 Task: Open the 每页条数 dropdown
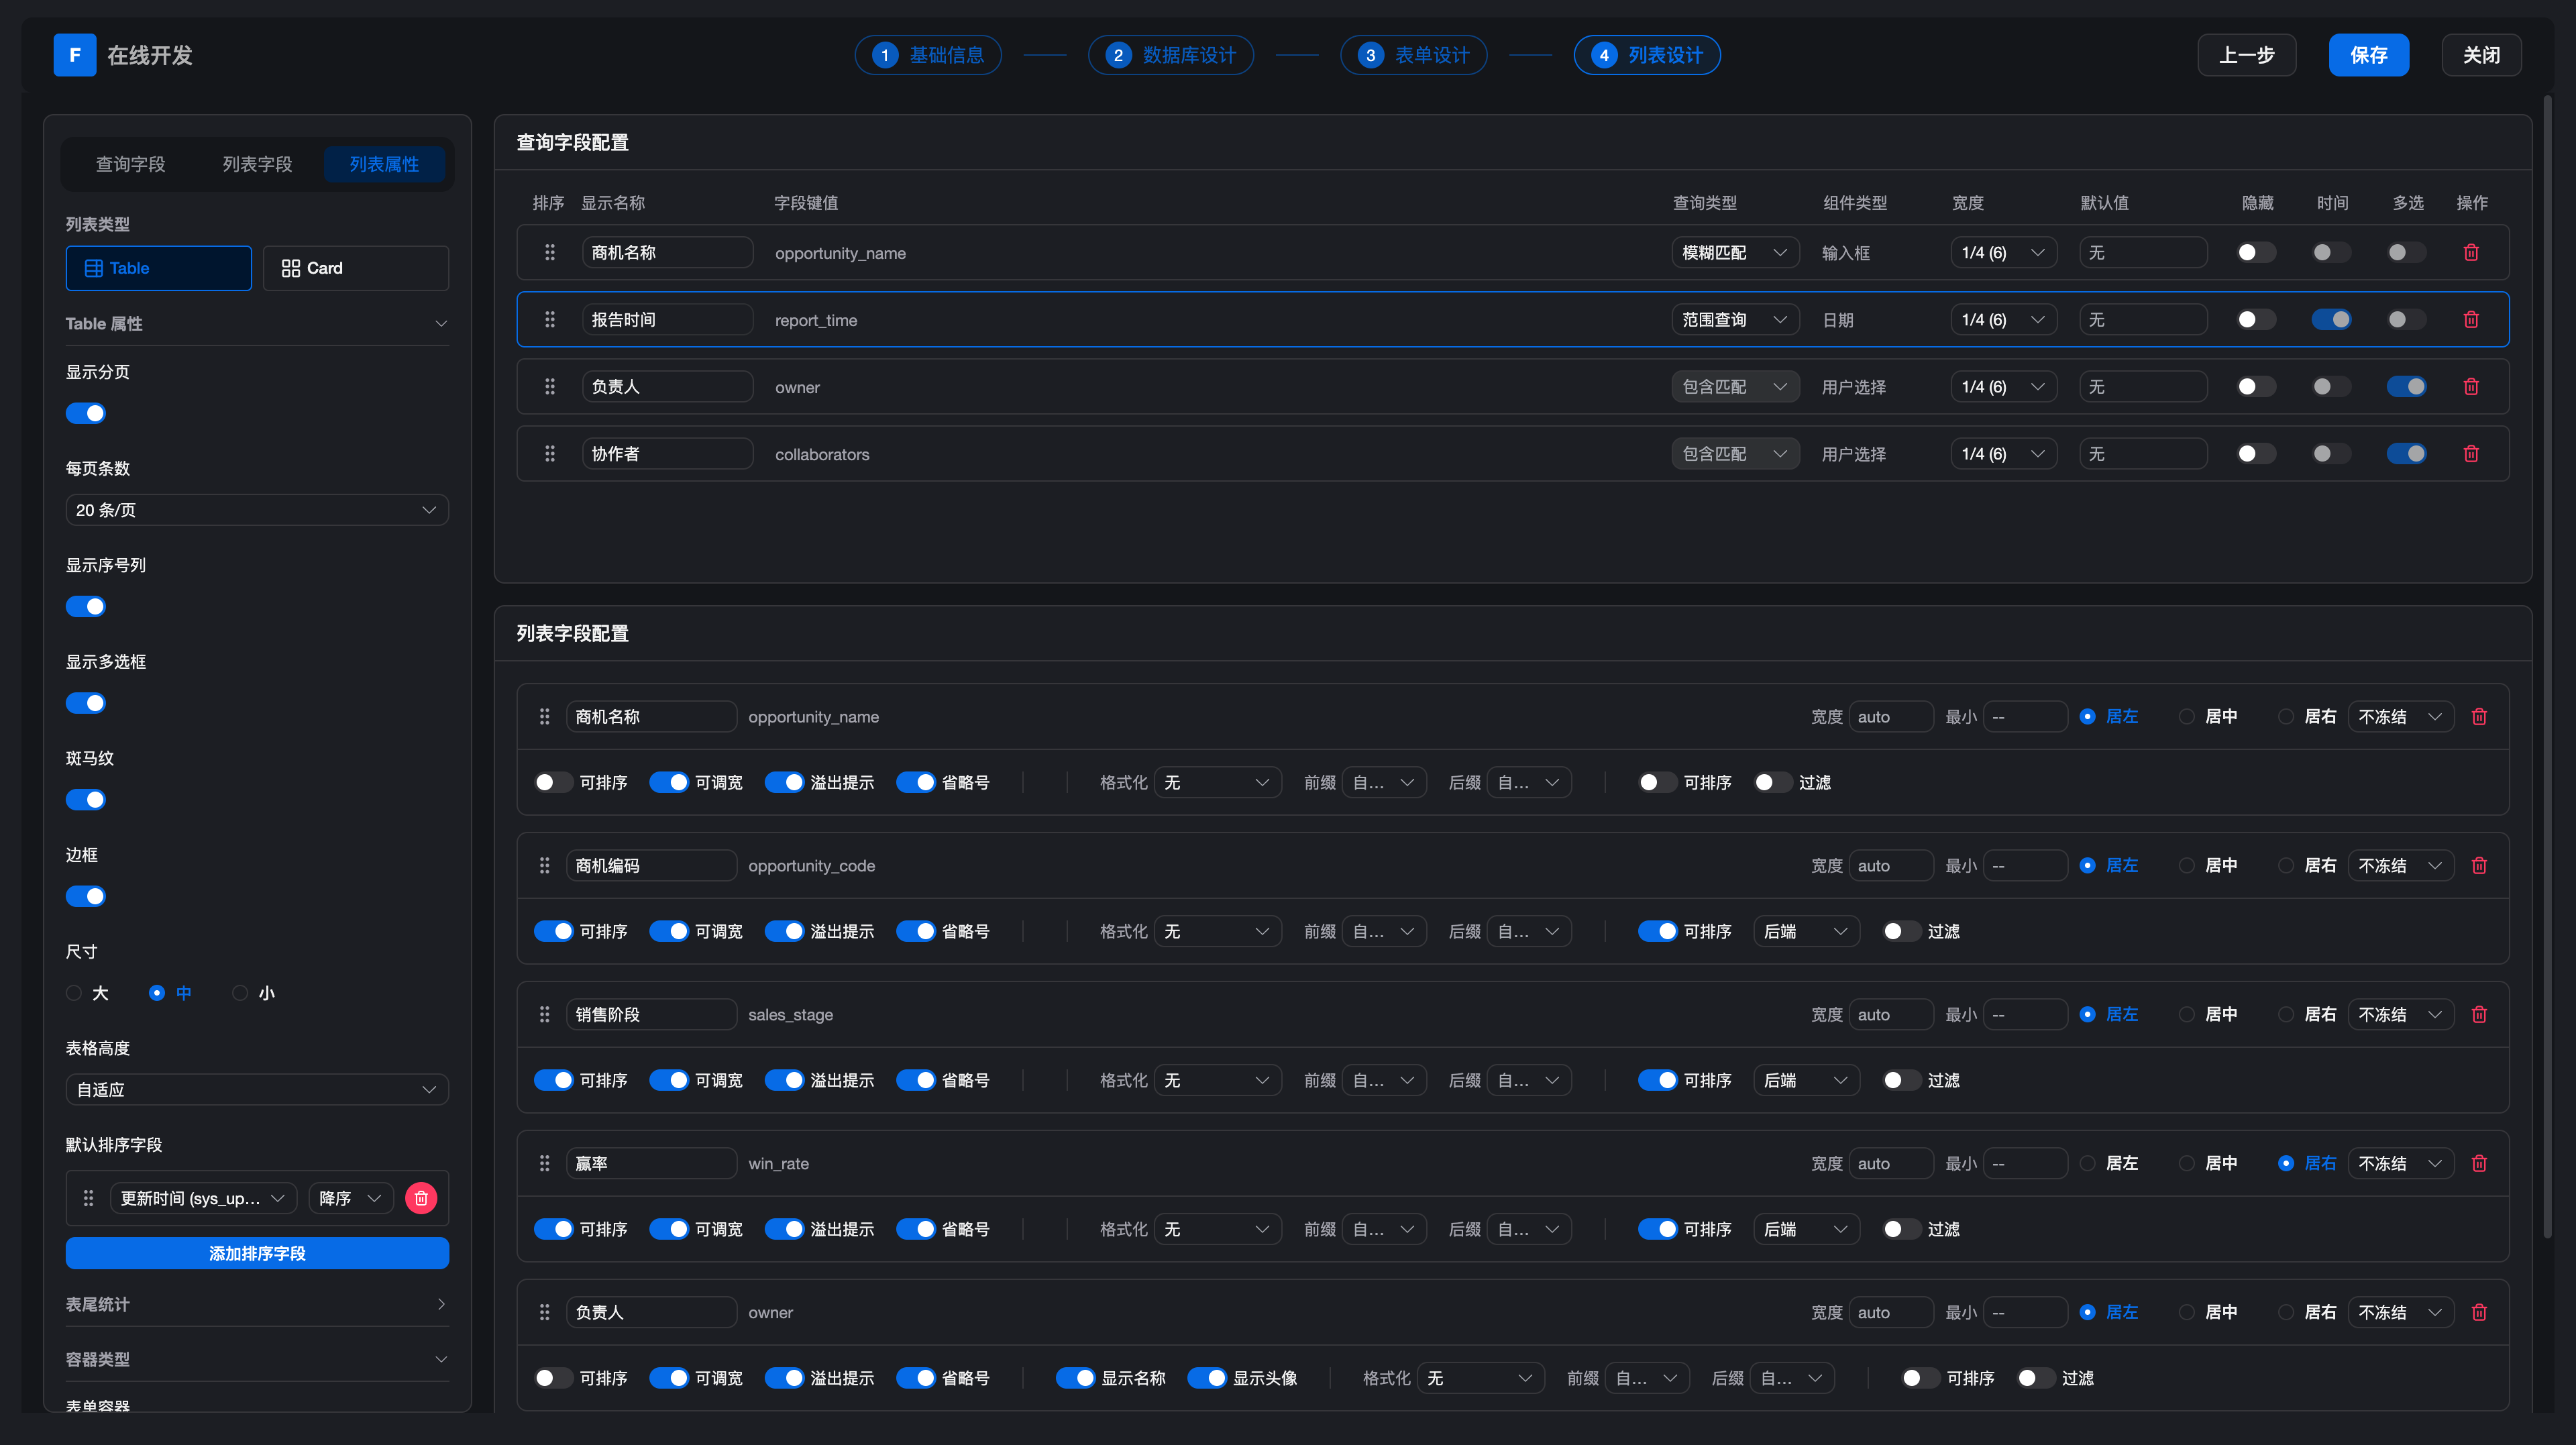pyautogui.click(x=257, y=510)
